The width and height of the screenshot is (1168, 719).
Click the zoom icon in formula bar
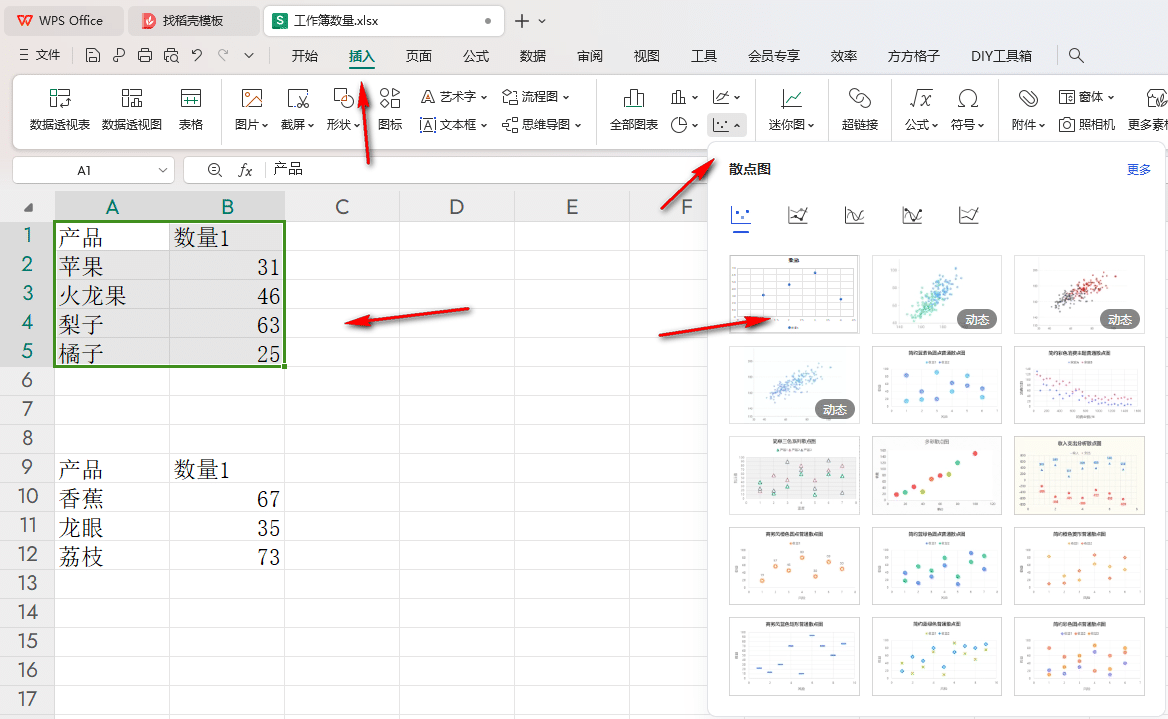click(x=215, y=170)
